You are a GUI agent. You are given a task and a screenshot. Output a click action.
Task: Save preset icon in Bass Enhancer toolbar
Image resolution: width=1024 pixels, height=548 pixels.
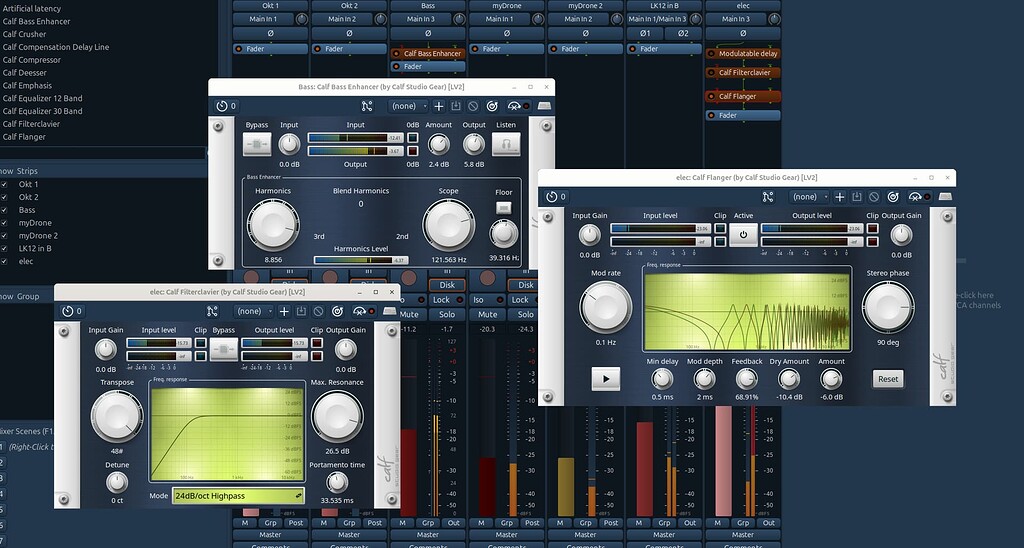[x=456, y=106]
